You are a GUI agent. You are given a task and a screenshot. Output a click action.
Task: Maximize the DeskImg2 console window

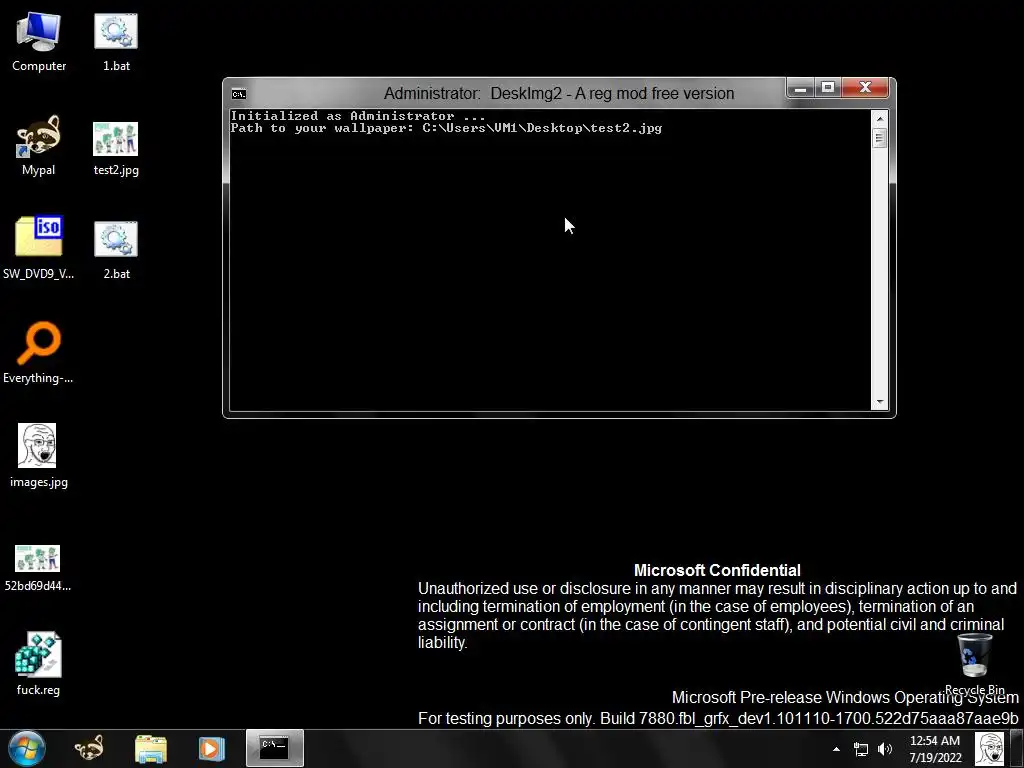coord(827,88)
